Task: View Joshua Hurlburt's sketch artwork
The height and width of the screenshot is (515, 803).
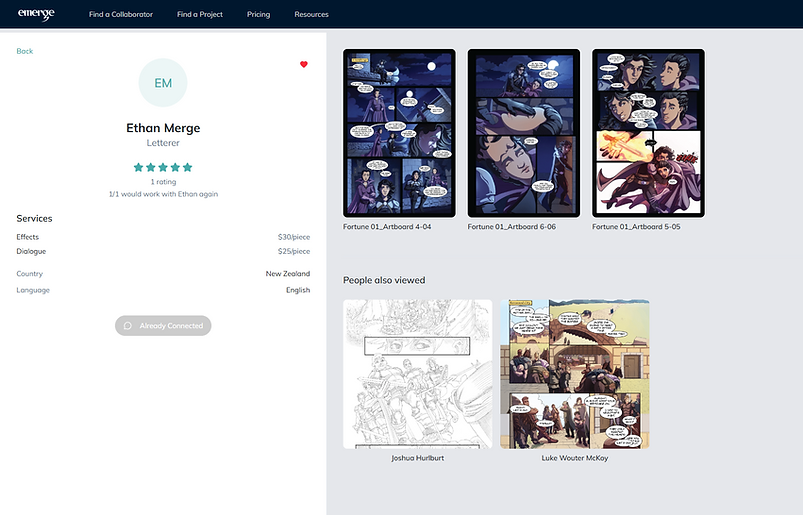Action: (418, 374)
